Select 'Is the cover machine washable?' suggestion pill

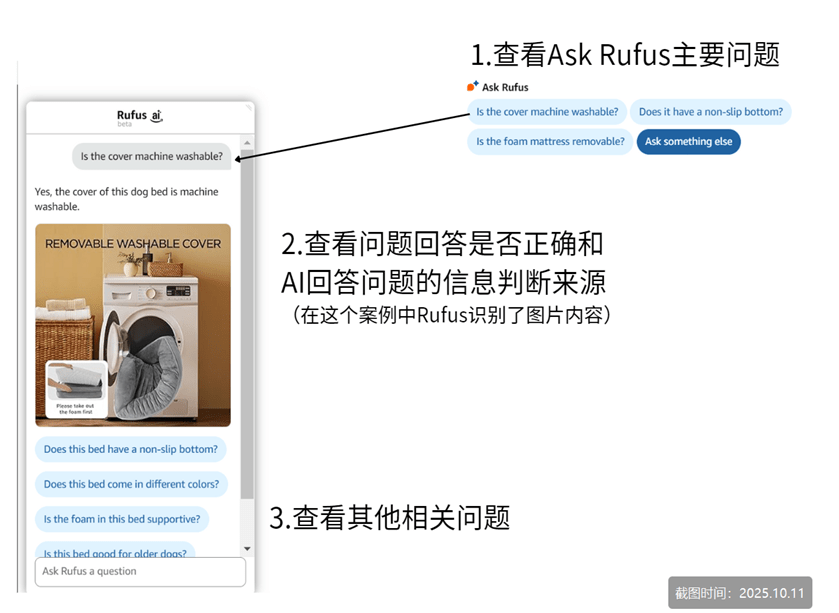[x=547, y=112]
